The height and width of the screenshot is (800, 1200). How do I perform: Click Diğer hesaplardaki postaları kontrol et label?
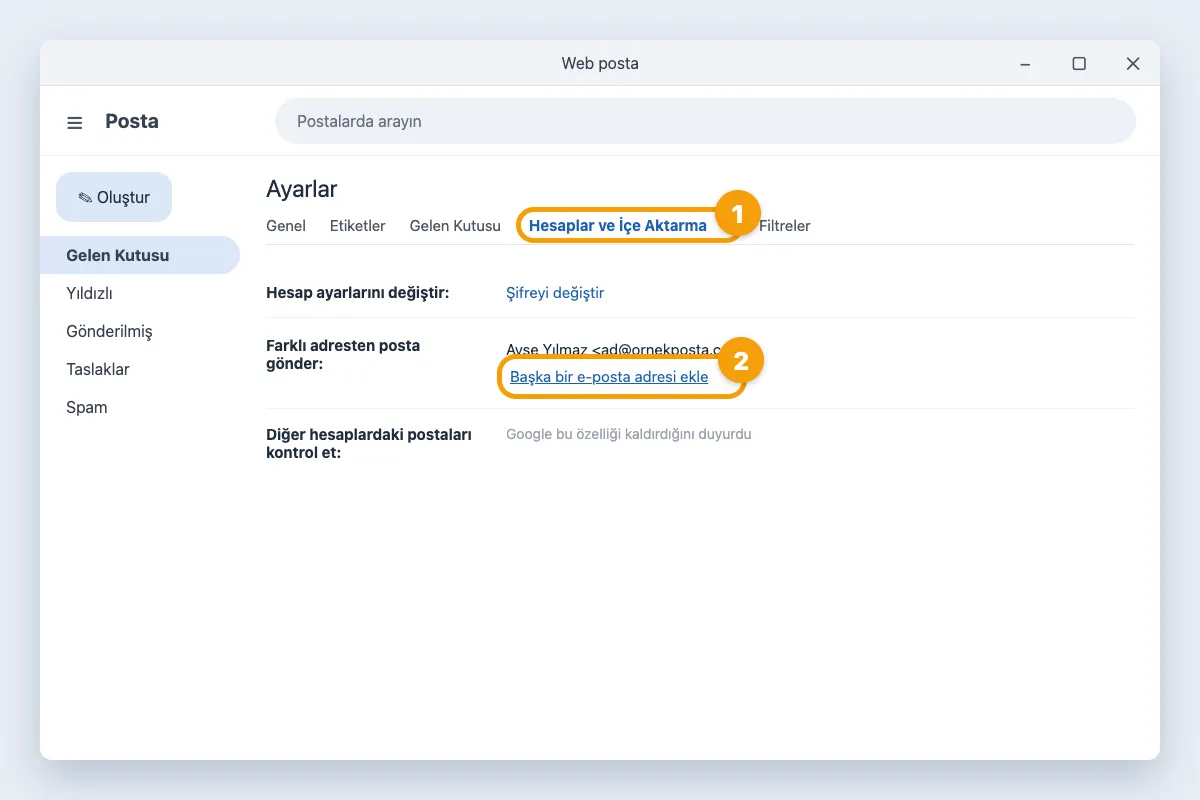(x=369, y=444)
